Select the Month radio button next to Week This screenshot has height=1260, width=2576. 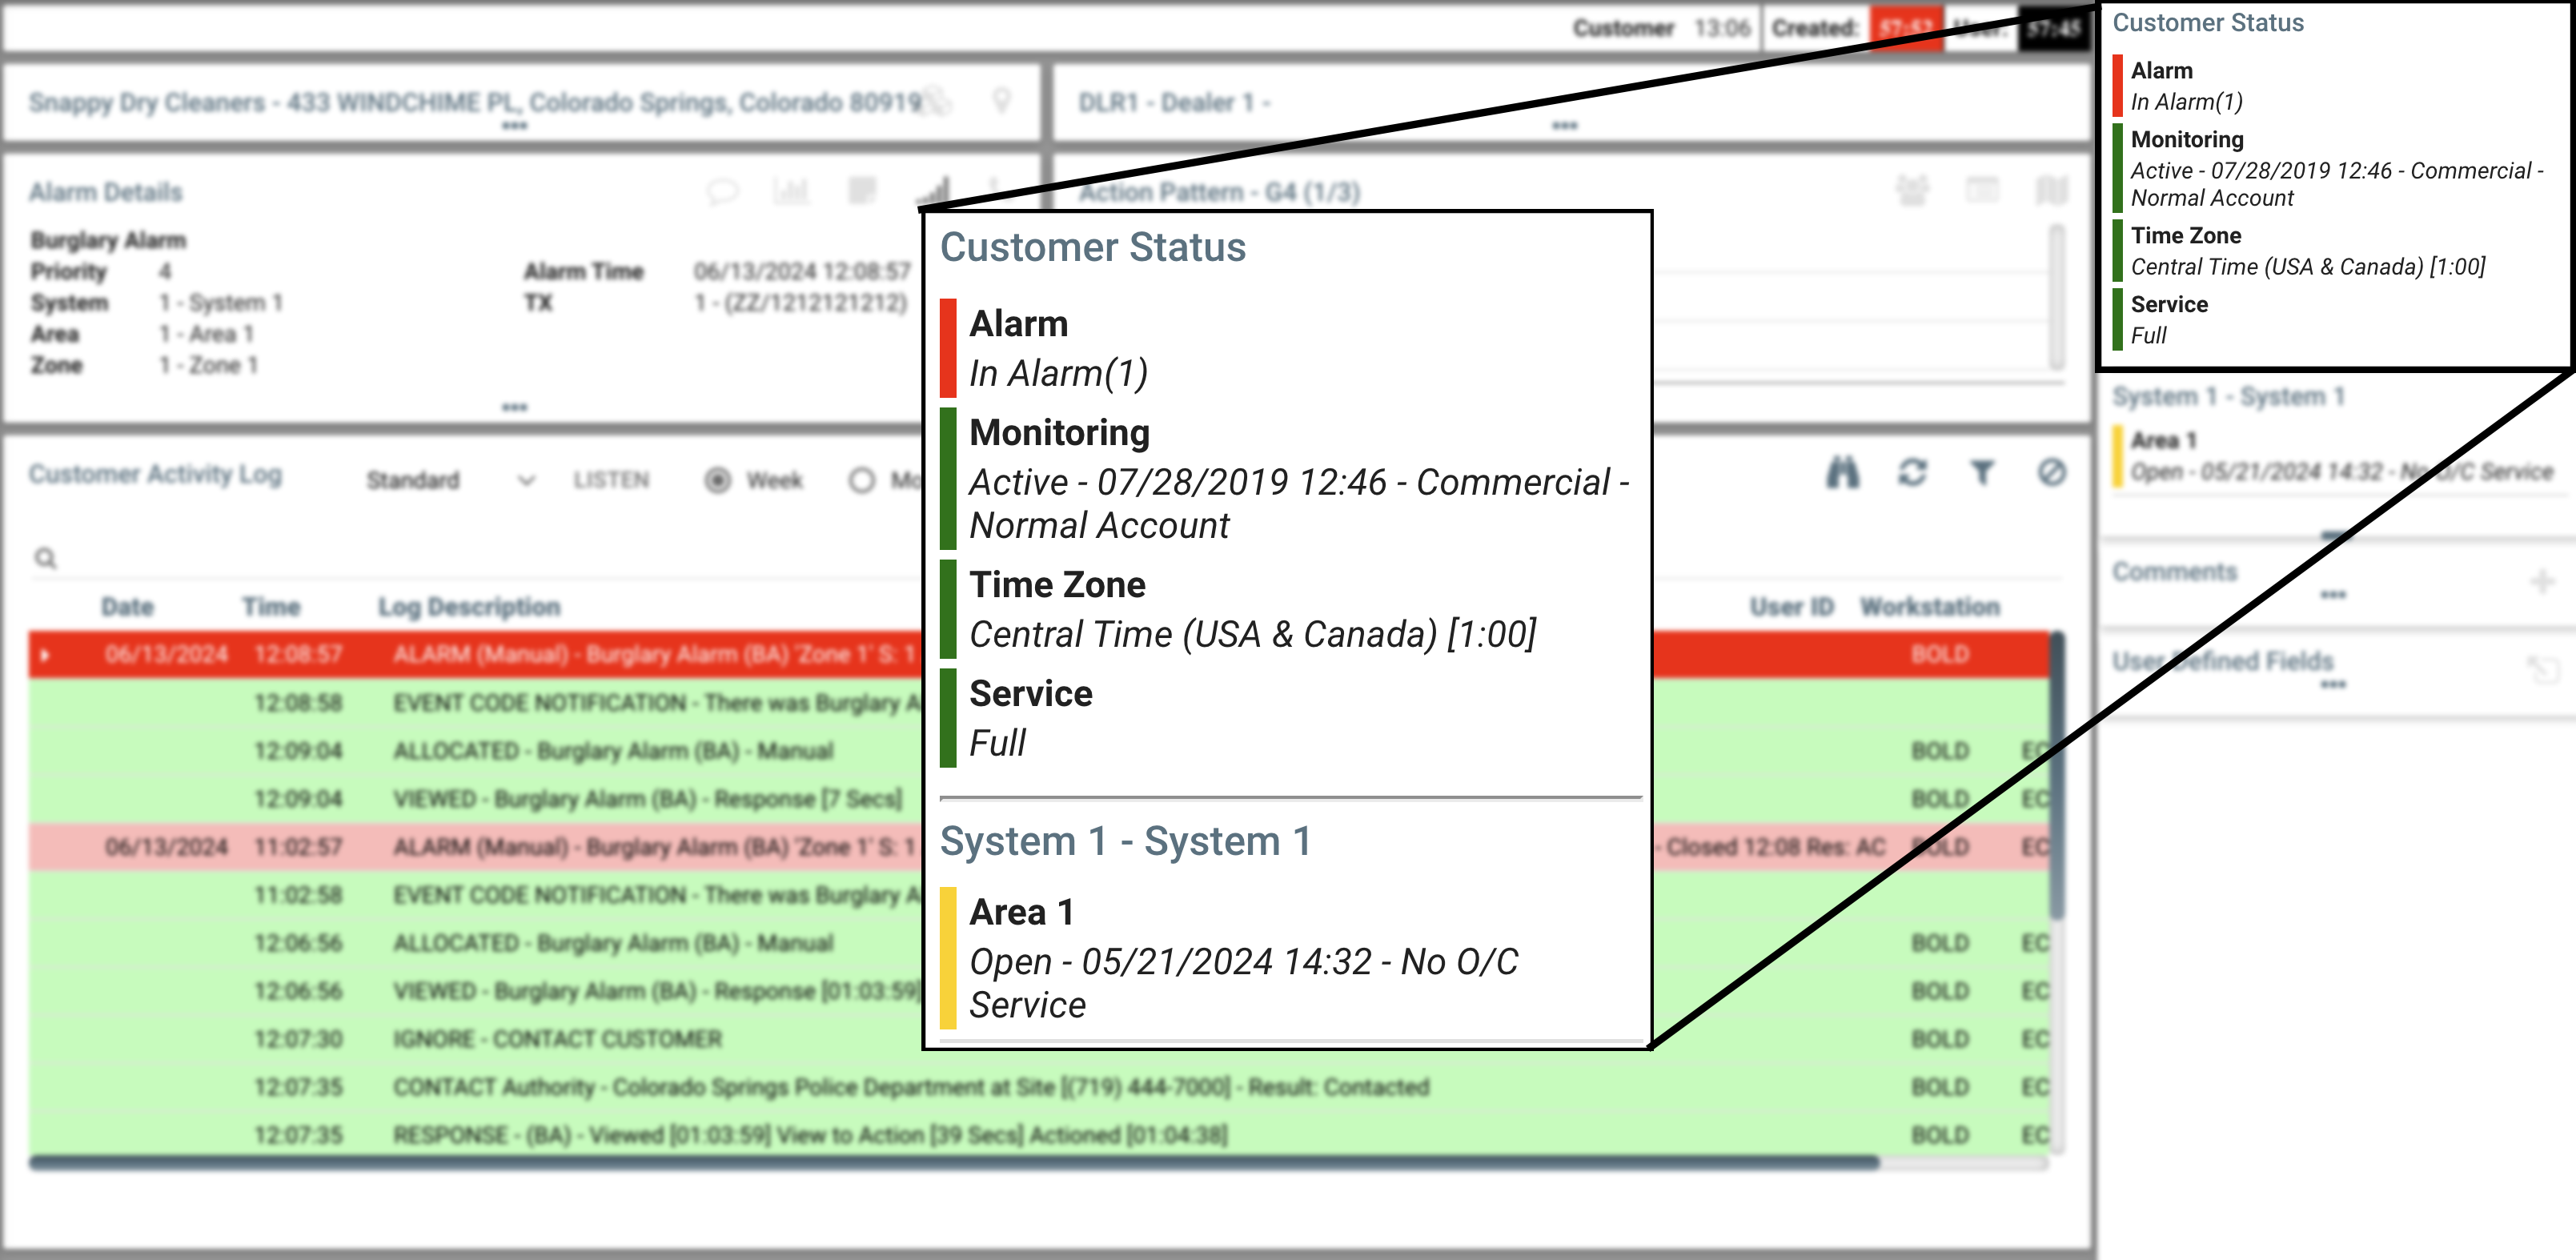(861, 480)
